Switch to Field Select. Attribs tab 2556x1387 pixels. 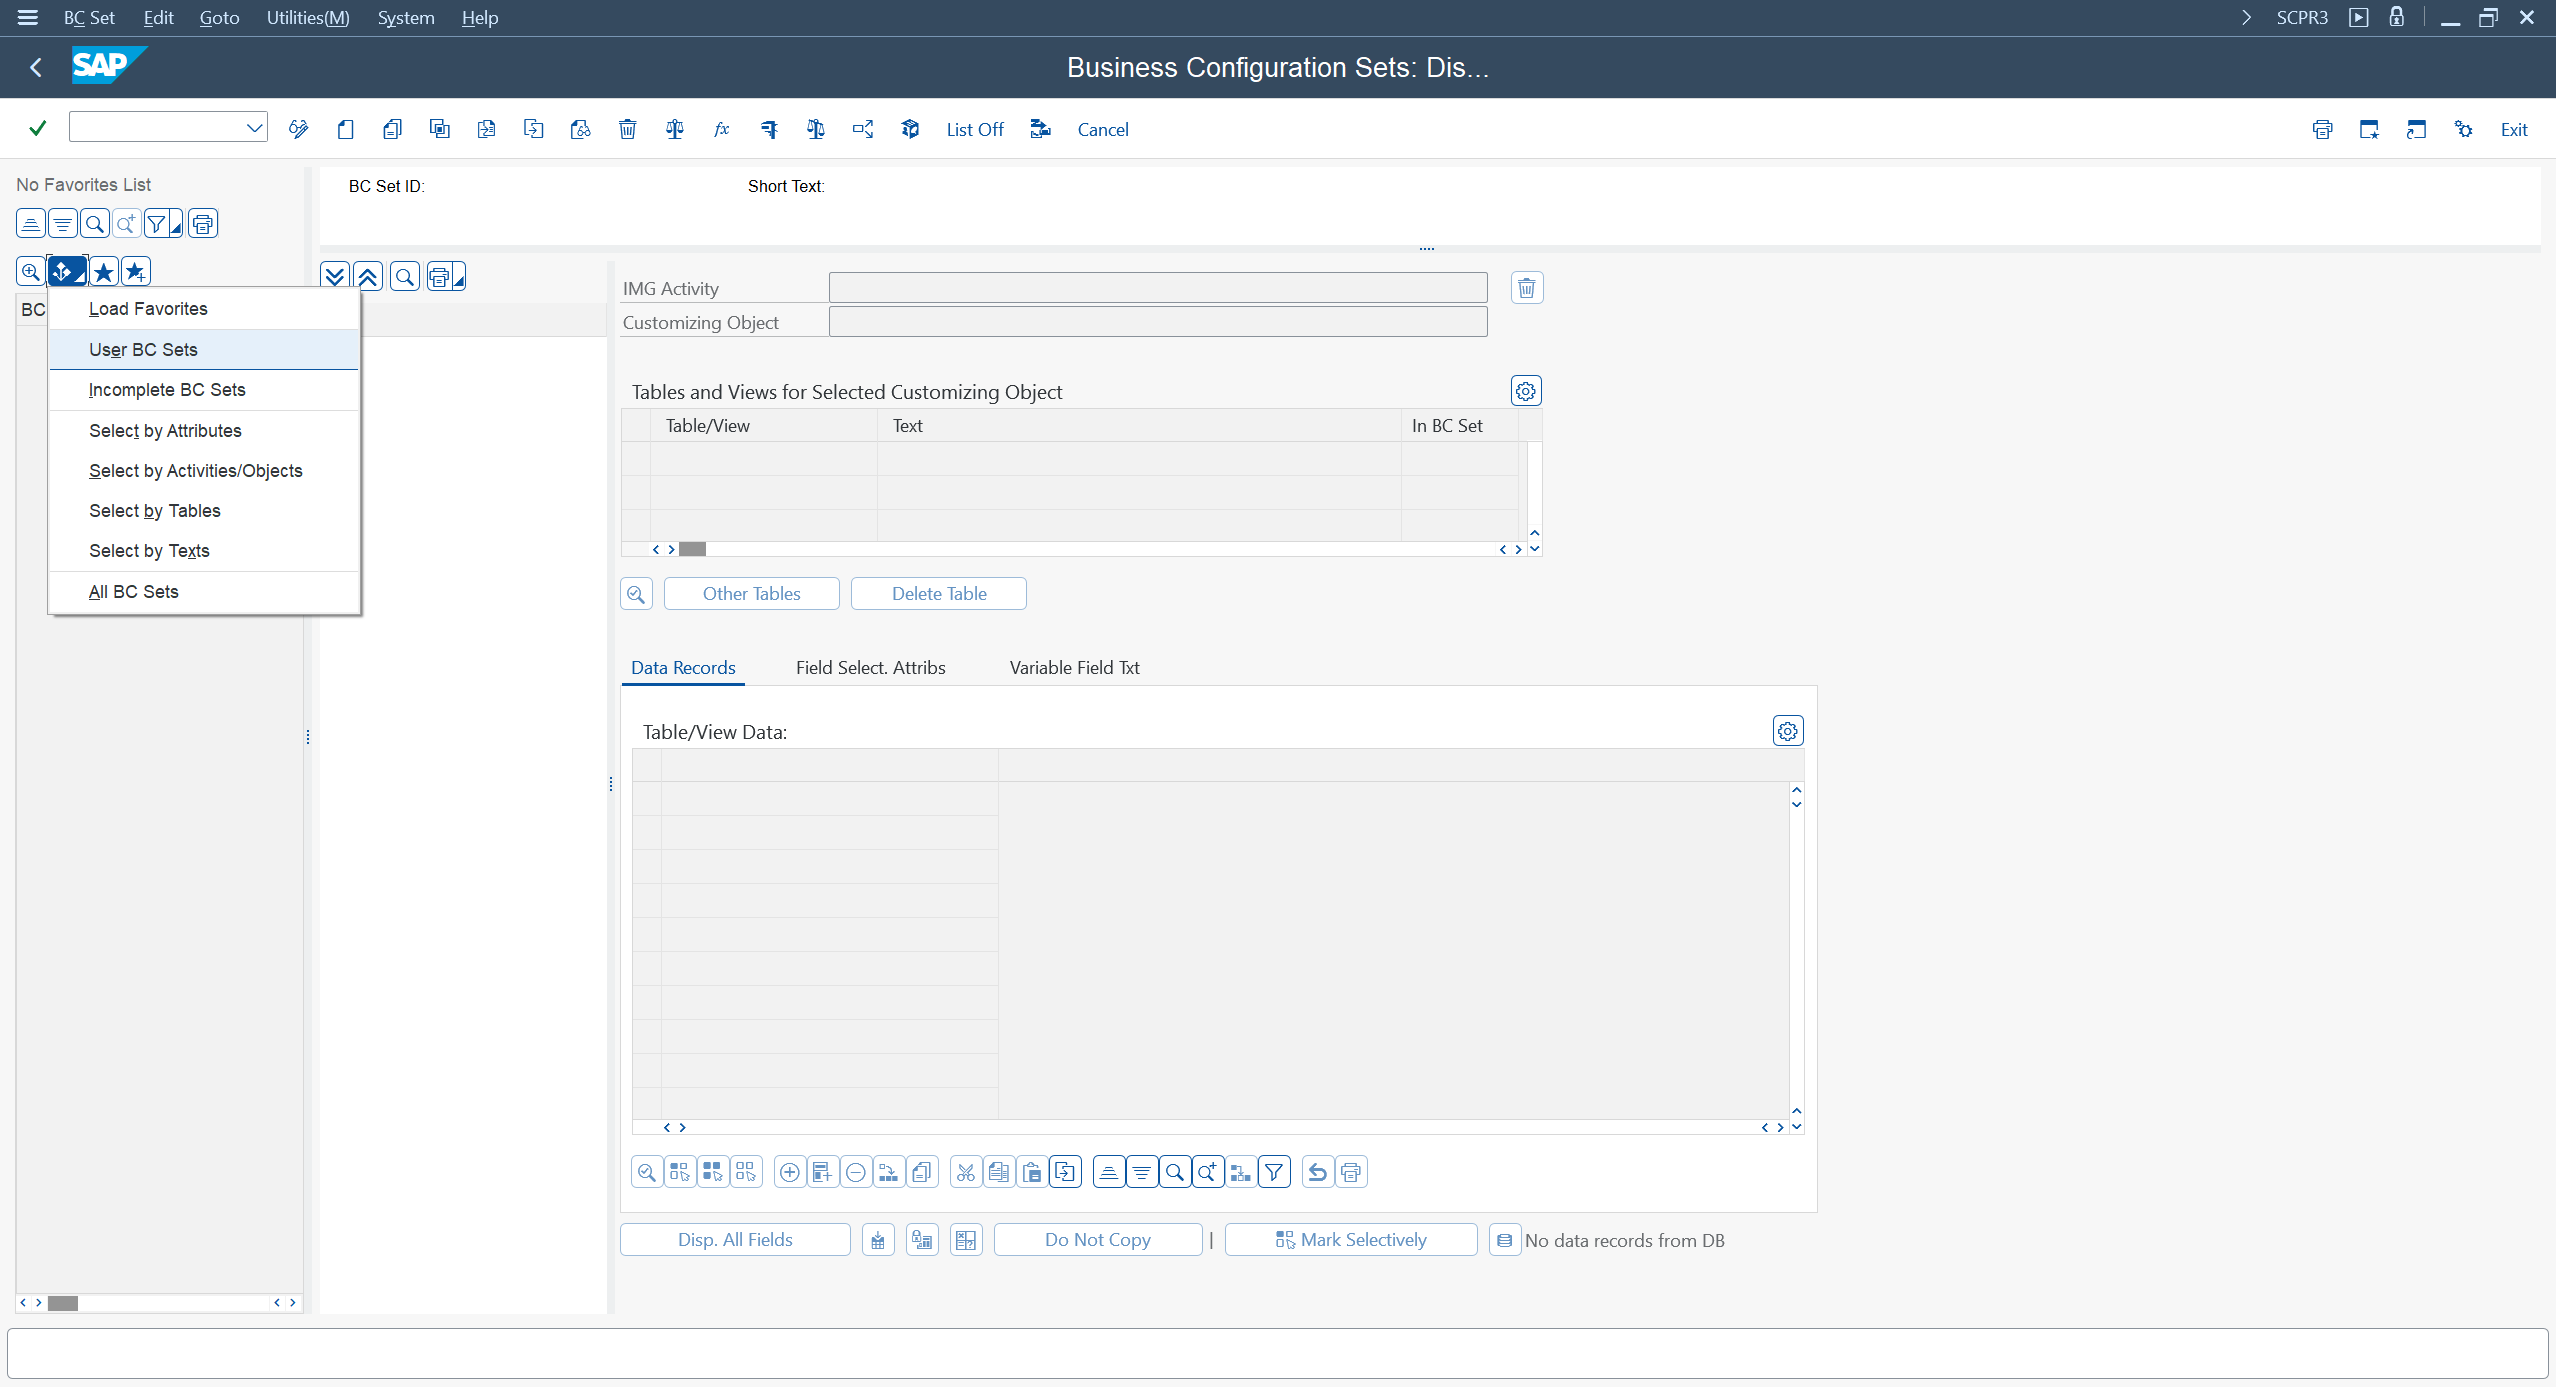click(870, 668)
